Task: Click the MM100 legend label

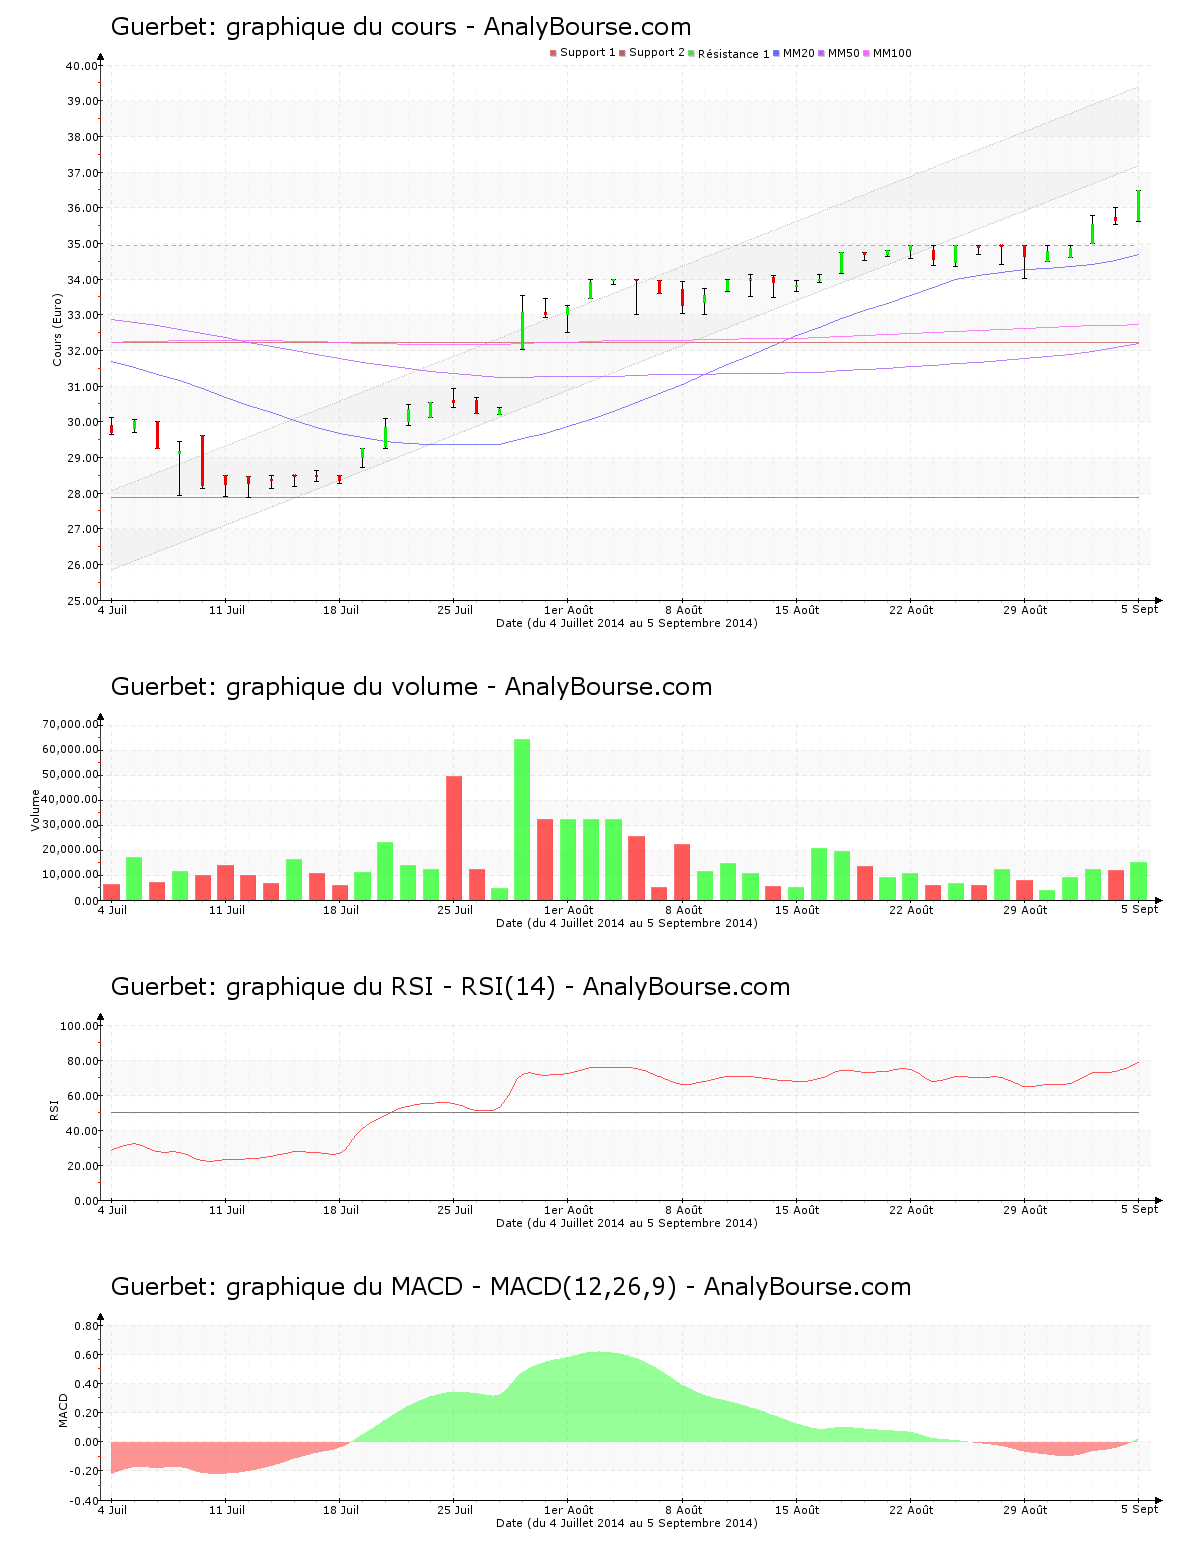Action: [x=892, y=53]
